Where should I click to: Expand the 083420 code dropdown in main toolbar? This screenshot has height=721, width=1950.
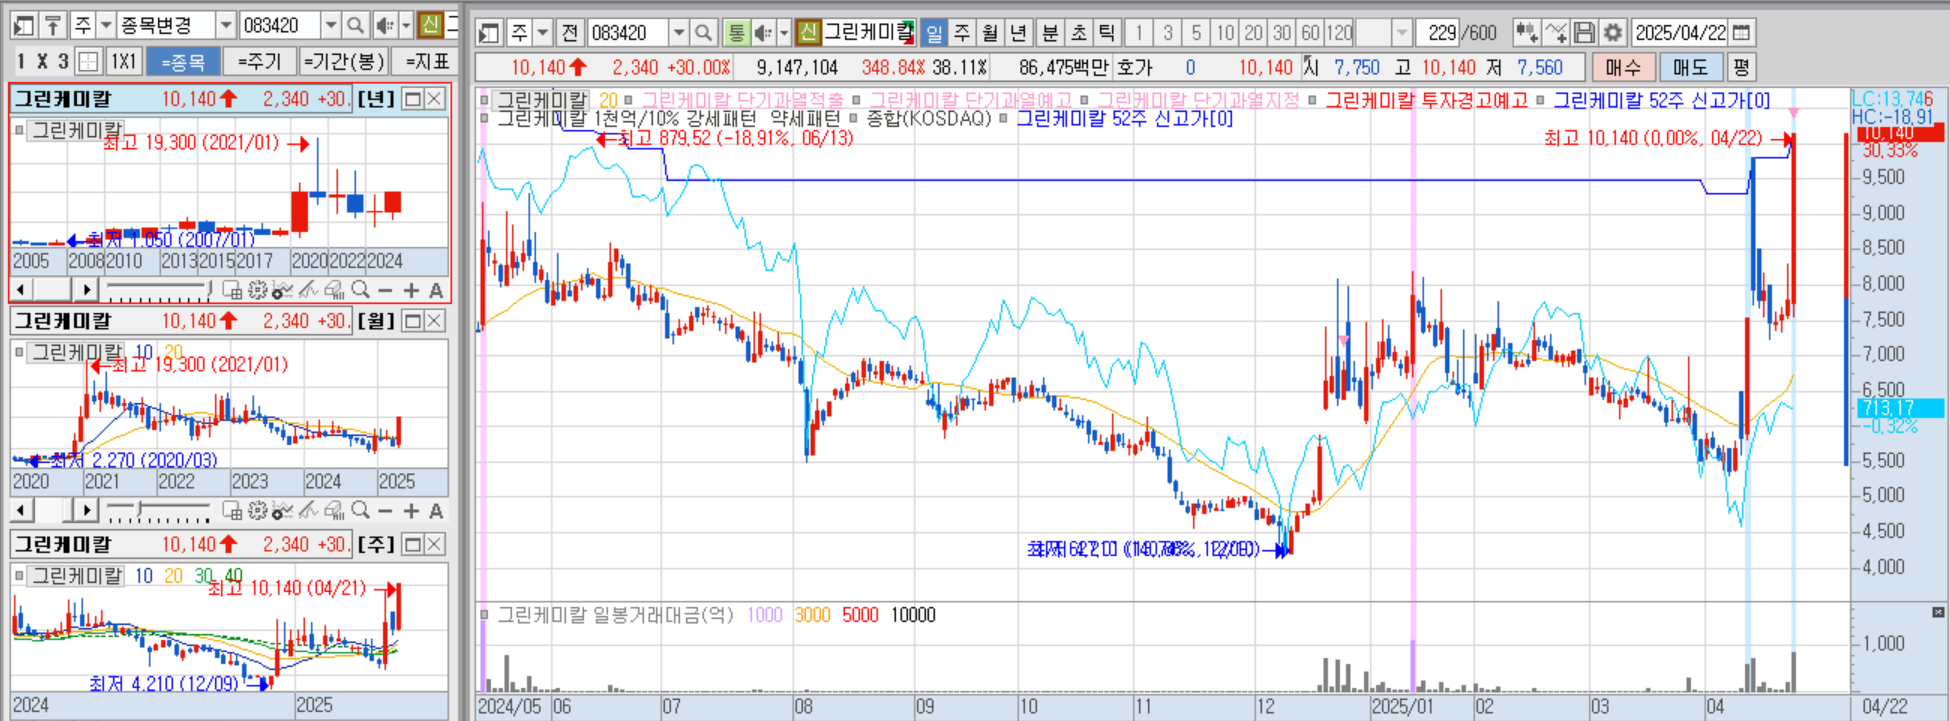679,33
